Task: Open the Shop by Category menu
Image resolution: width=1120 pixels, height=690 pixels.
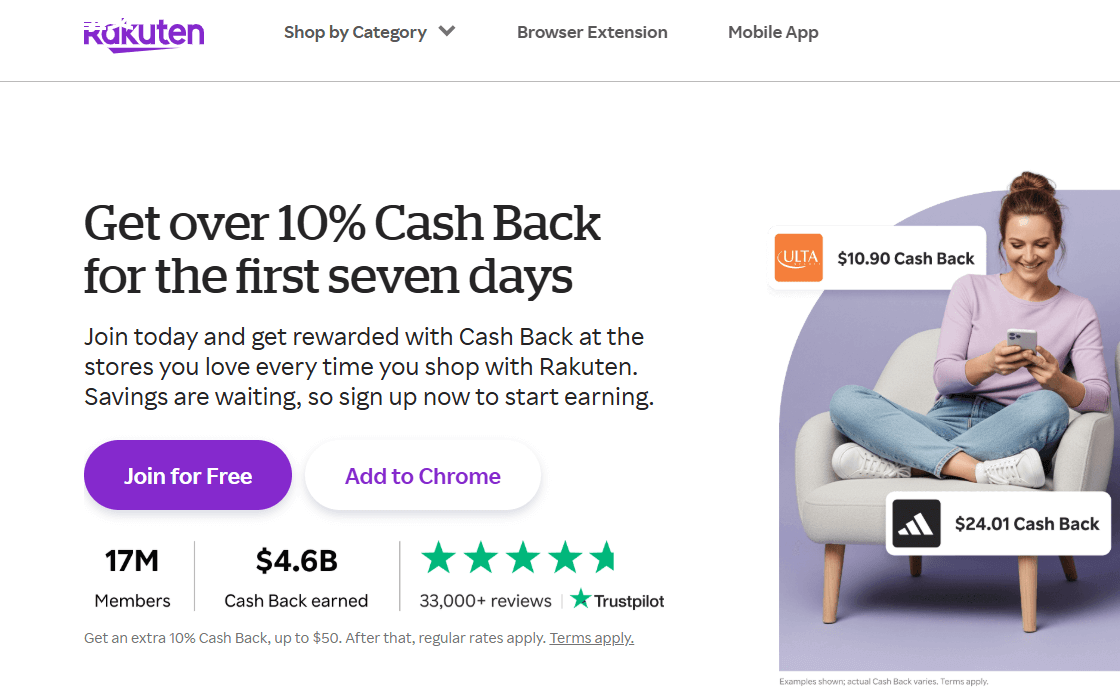Action: 355,32
